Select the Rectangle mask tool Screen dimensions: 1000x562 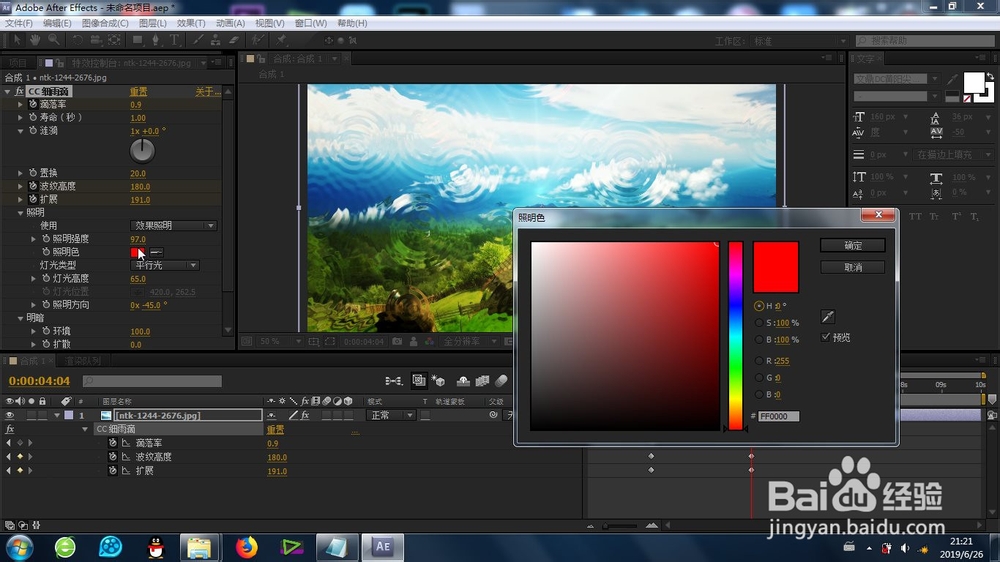click(x=137, y=40)
